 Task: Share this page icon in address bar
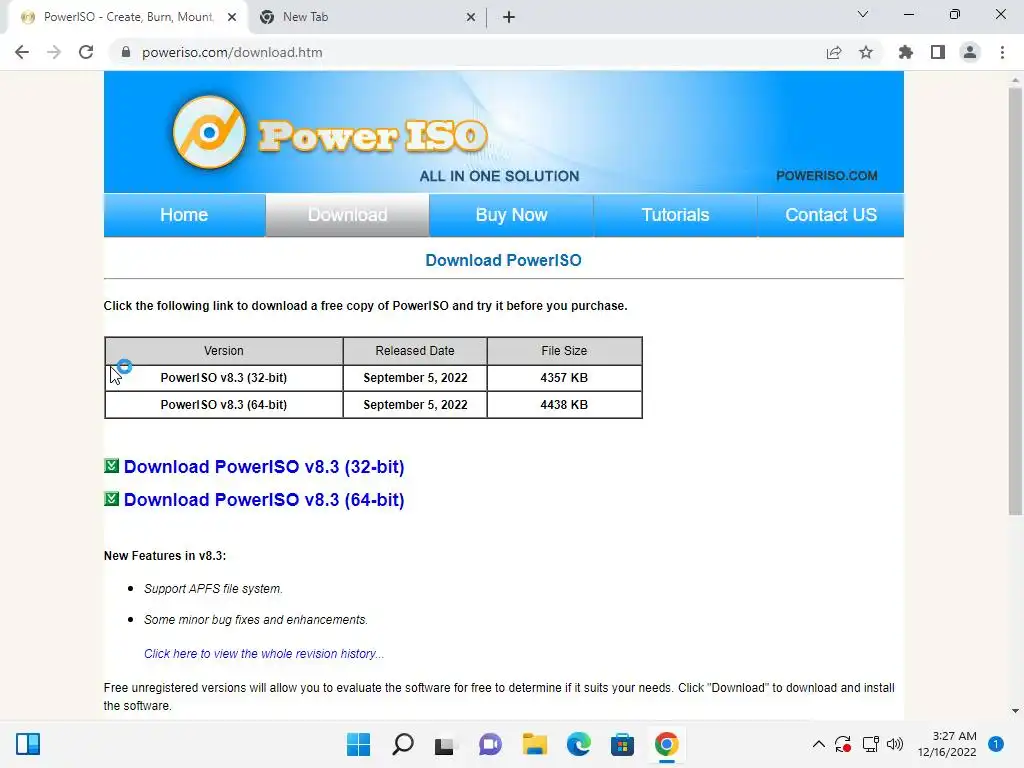click(834, 52)
